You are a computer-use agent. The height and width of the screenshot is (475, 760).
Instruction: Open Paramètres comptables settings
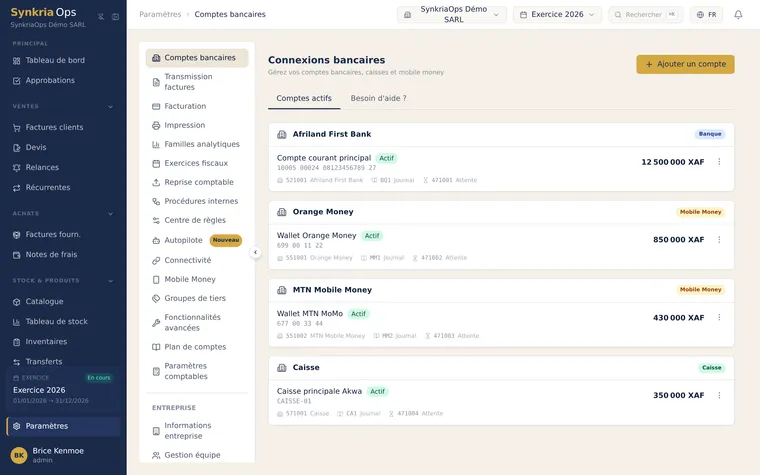[197, 371]
